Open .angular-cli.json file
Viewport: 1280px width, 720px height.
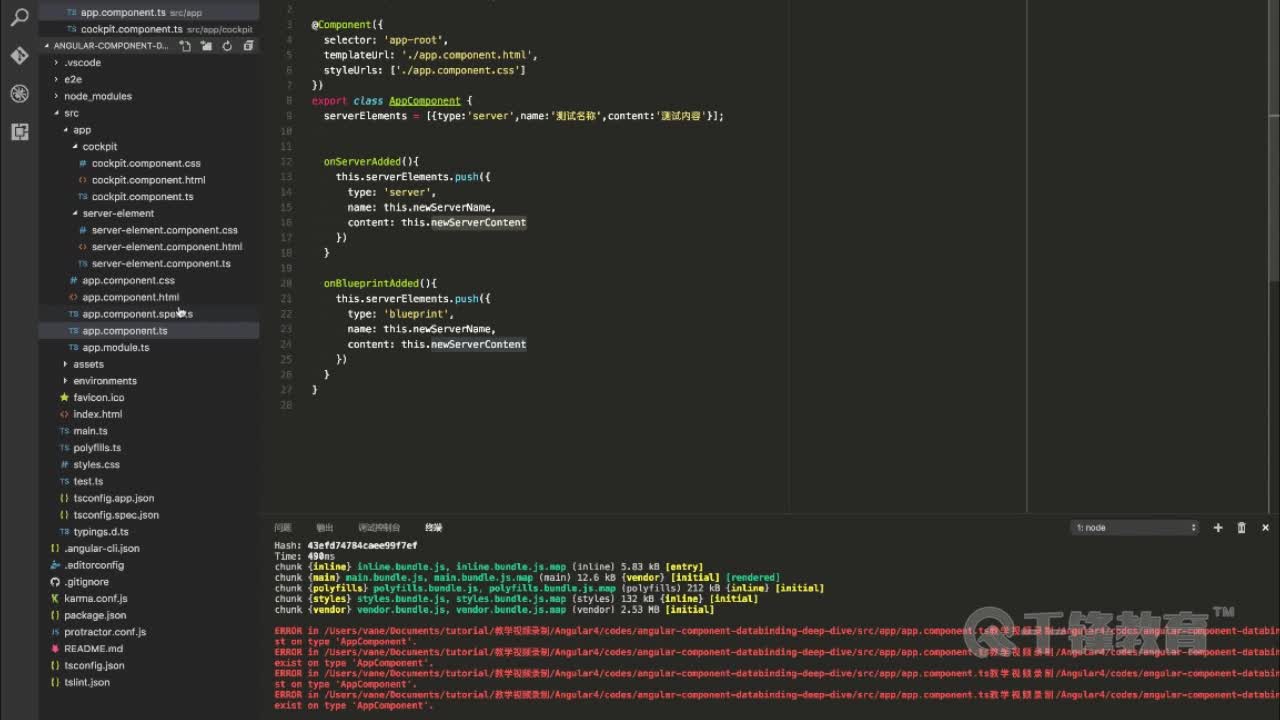[101, 549]
